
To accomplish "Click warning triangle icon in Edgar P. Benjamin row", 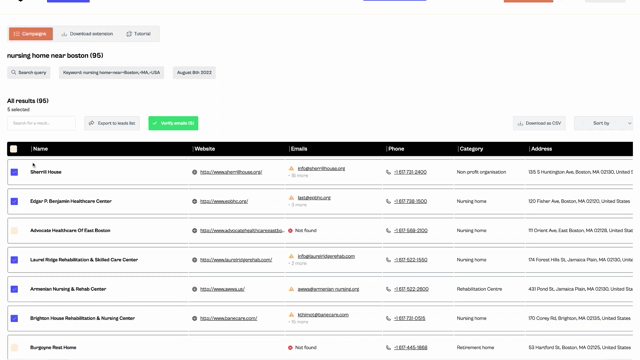I will [291, 198].
